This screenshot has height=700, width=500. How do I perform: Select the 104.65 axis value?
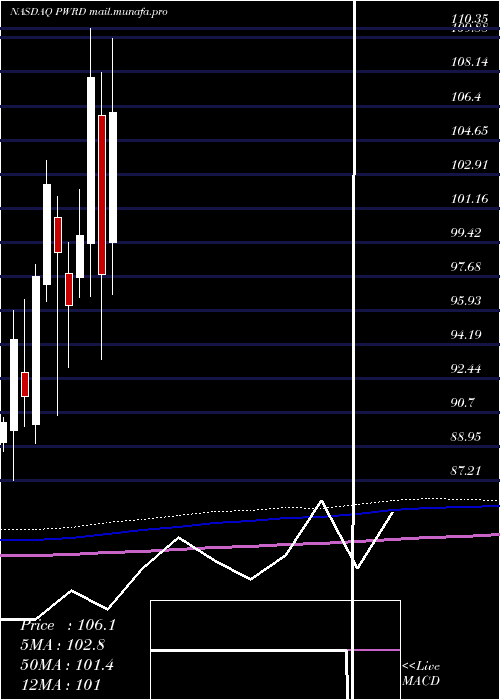click(x=469, y=131)
